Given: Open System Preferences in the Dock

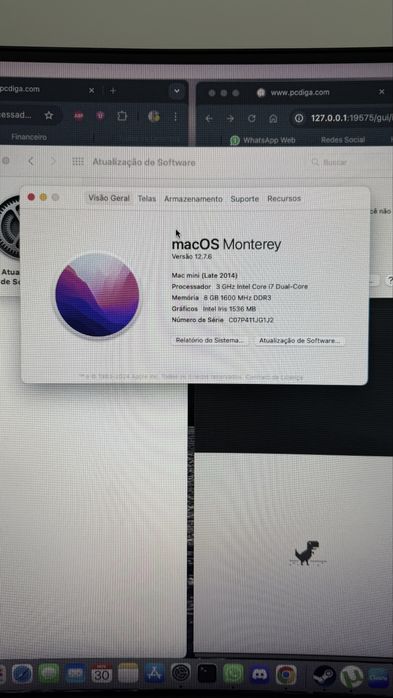Looking at the screenshot, I should coord(181,674).
